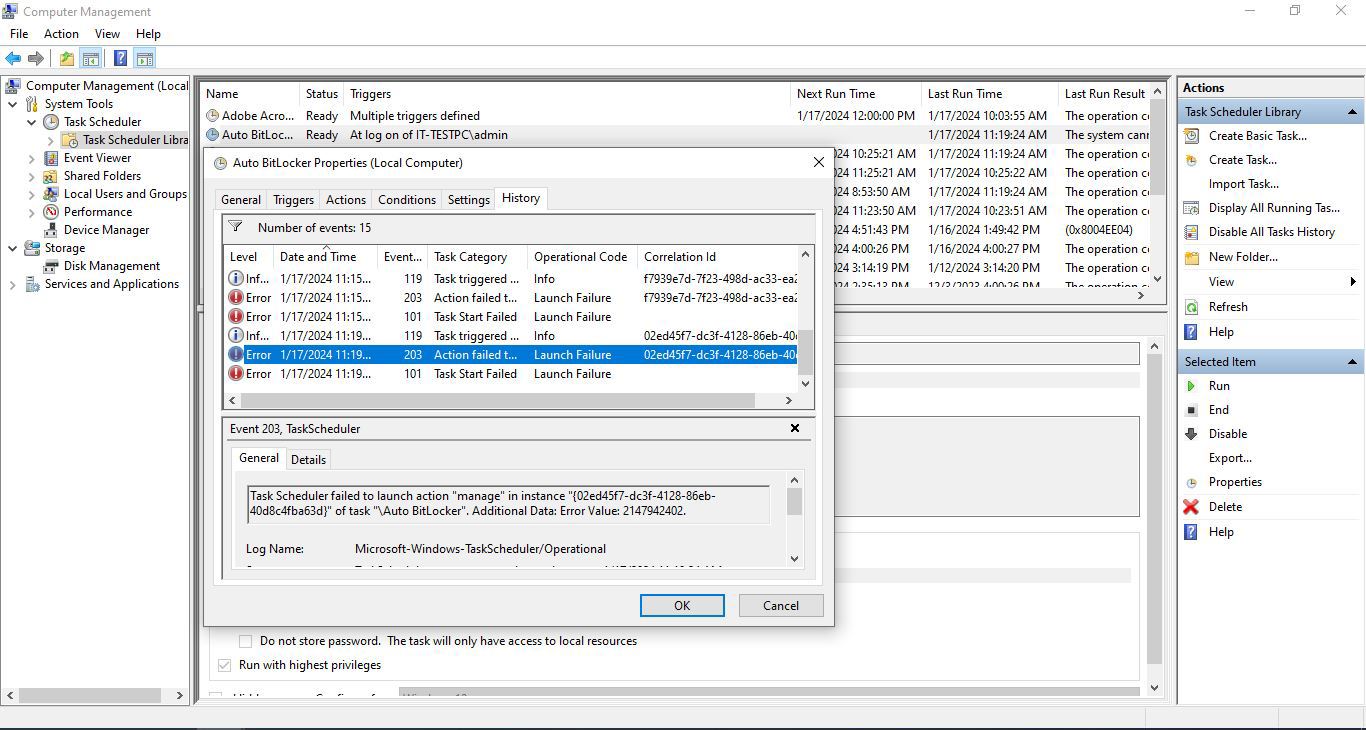Expand the Services and Applications node
The height and width of the screenshot is (730, 1366).
tap(13, 283)
